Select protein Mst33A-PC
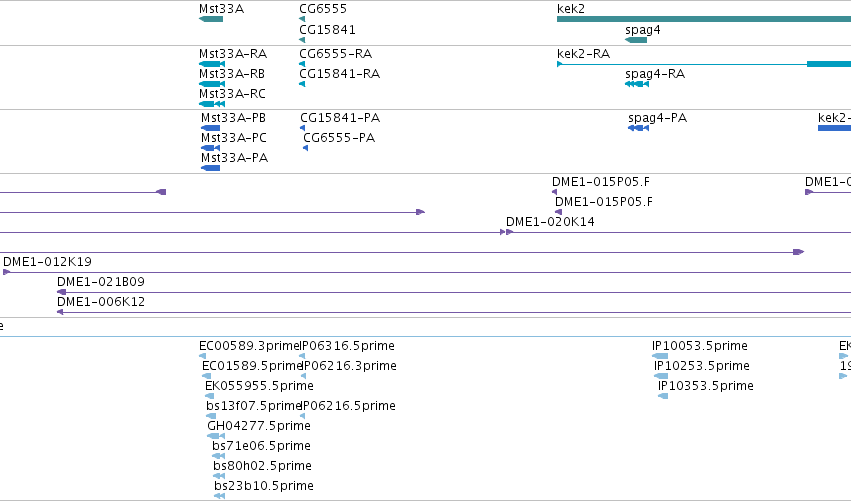This screenshot has width=851, height=501. 211,148
